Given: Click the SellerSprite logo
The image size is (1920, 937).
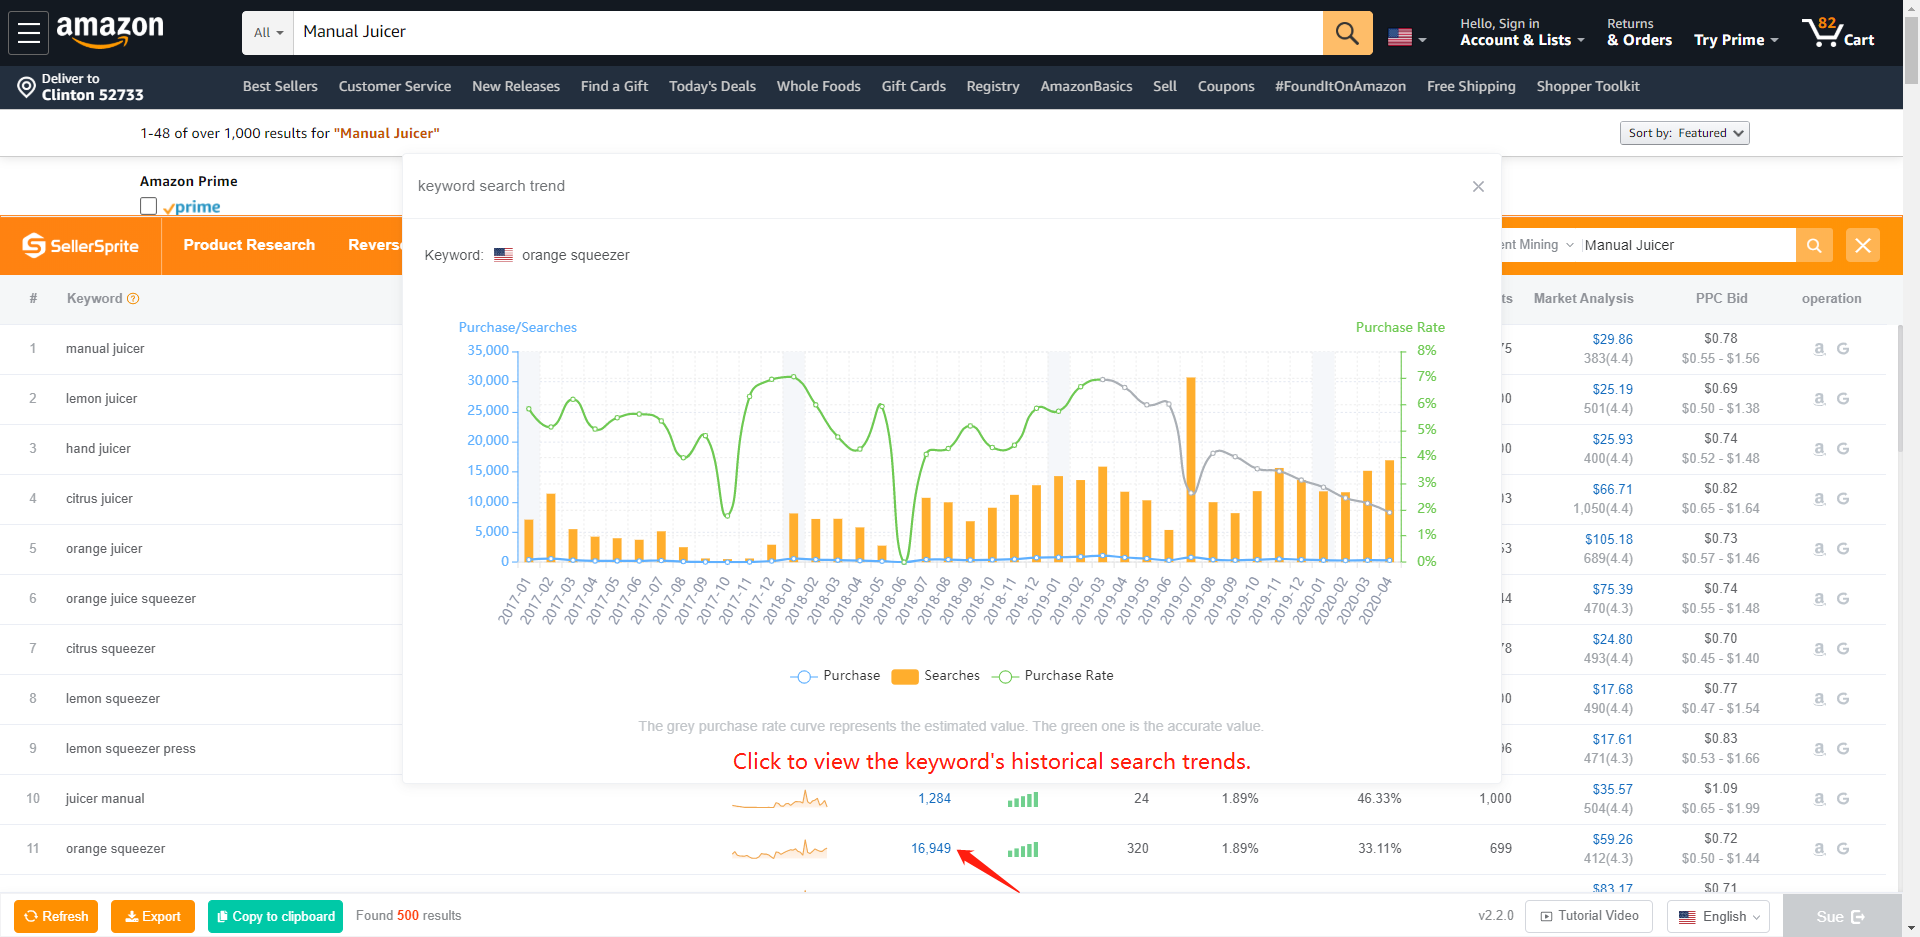Looking at the screenshot, I should point(81,246).
